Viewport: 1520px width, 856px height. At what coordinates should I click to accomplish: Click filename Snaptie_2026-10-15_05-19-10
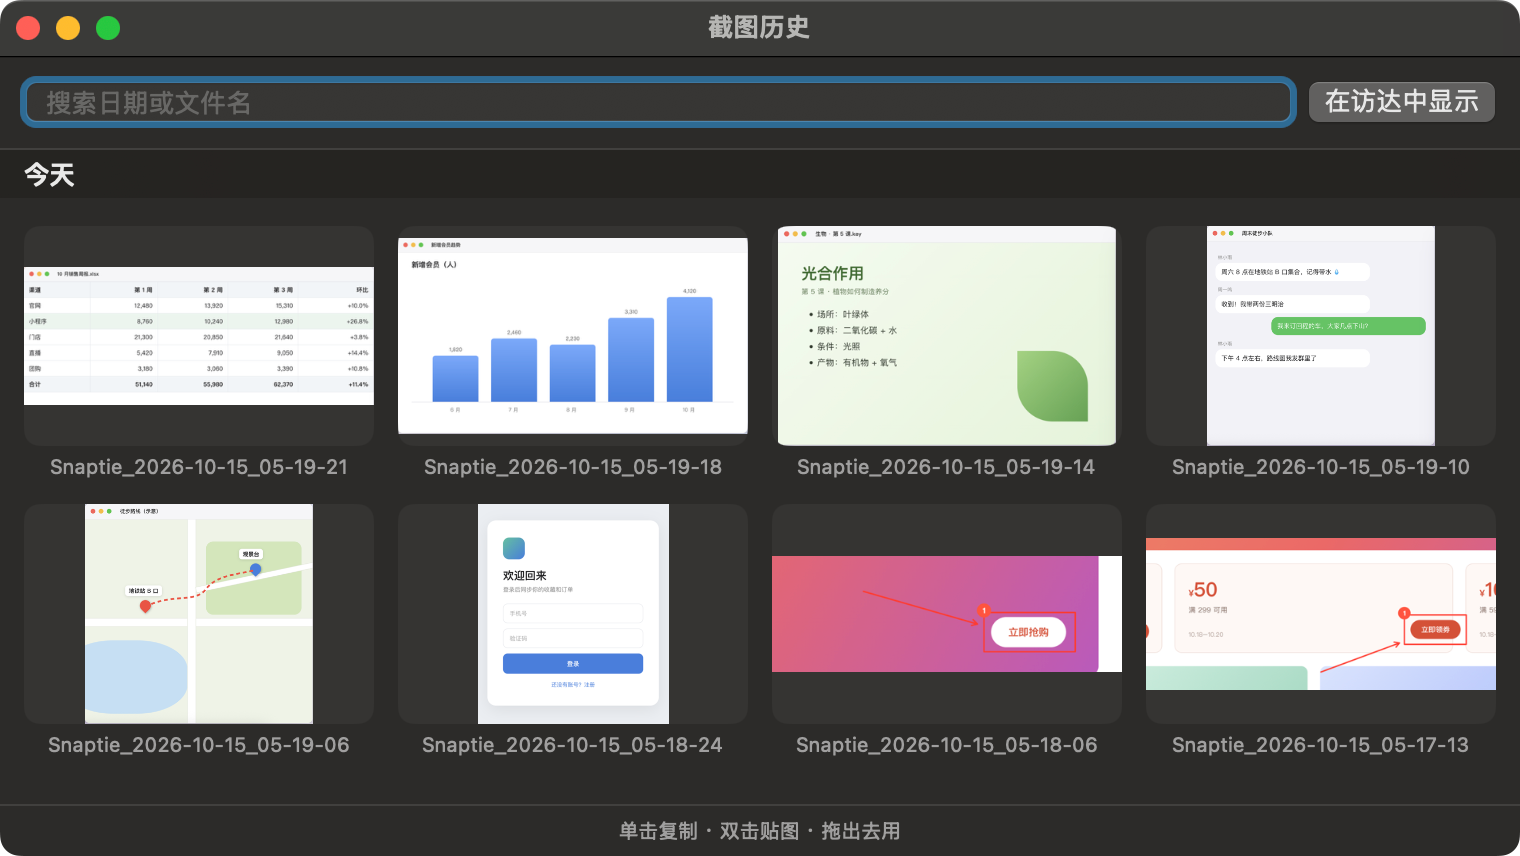pyautogui.click(x=1321, y=467)
